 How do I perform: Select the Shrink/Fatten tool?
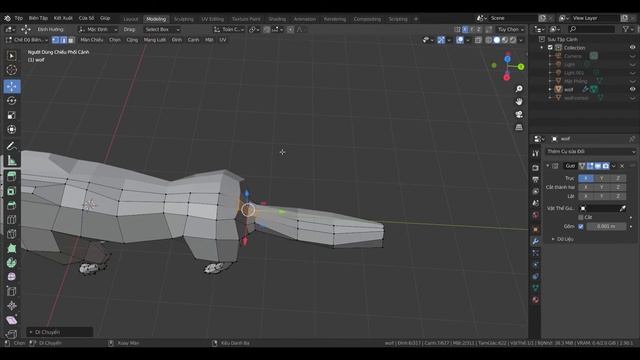coord(11,305)
